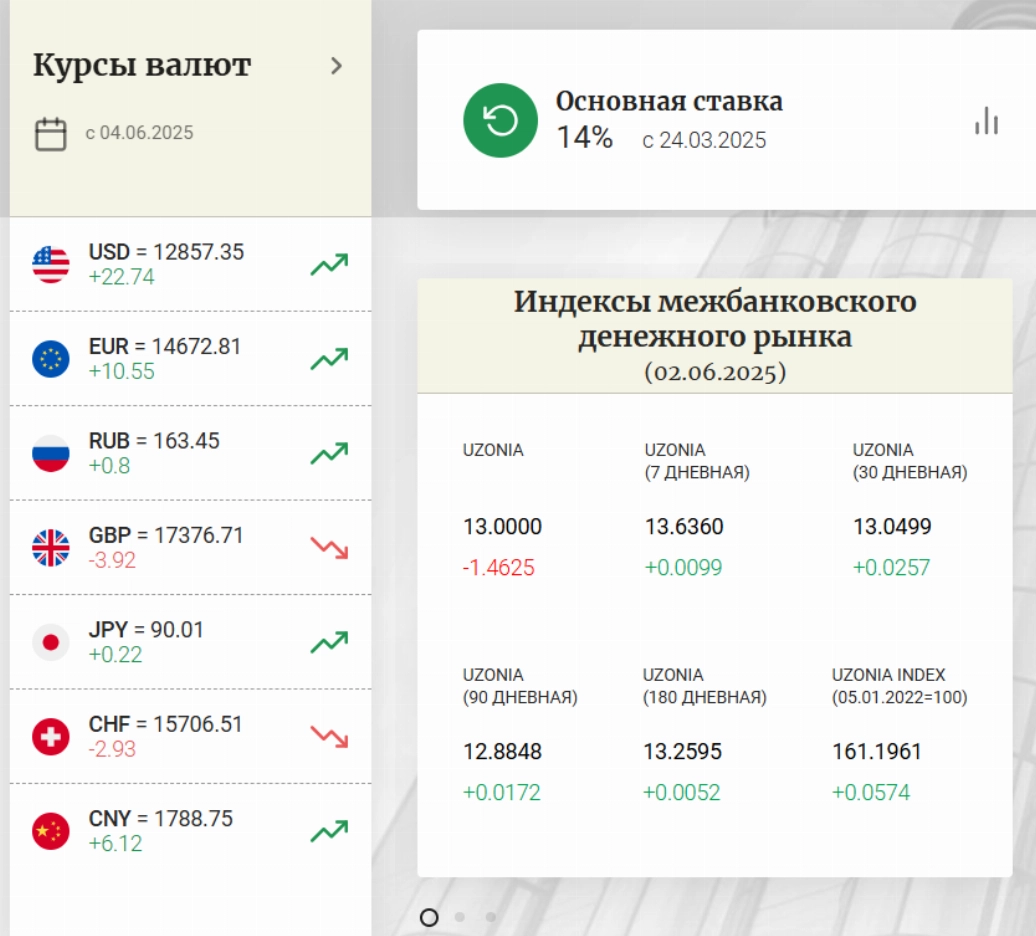Click the CHF downward trend arrow
This screenshot has height=936, width=1036.
tap(329, 737)
